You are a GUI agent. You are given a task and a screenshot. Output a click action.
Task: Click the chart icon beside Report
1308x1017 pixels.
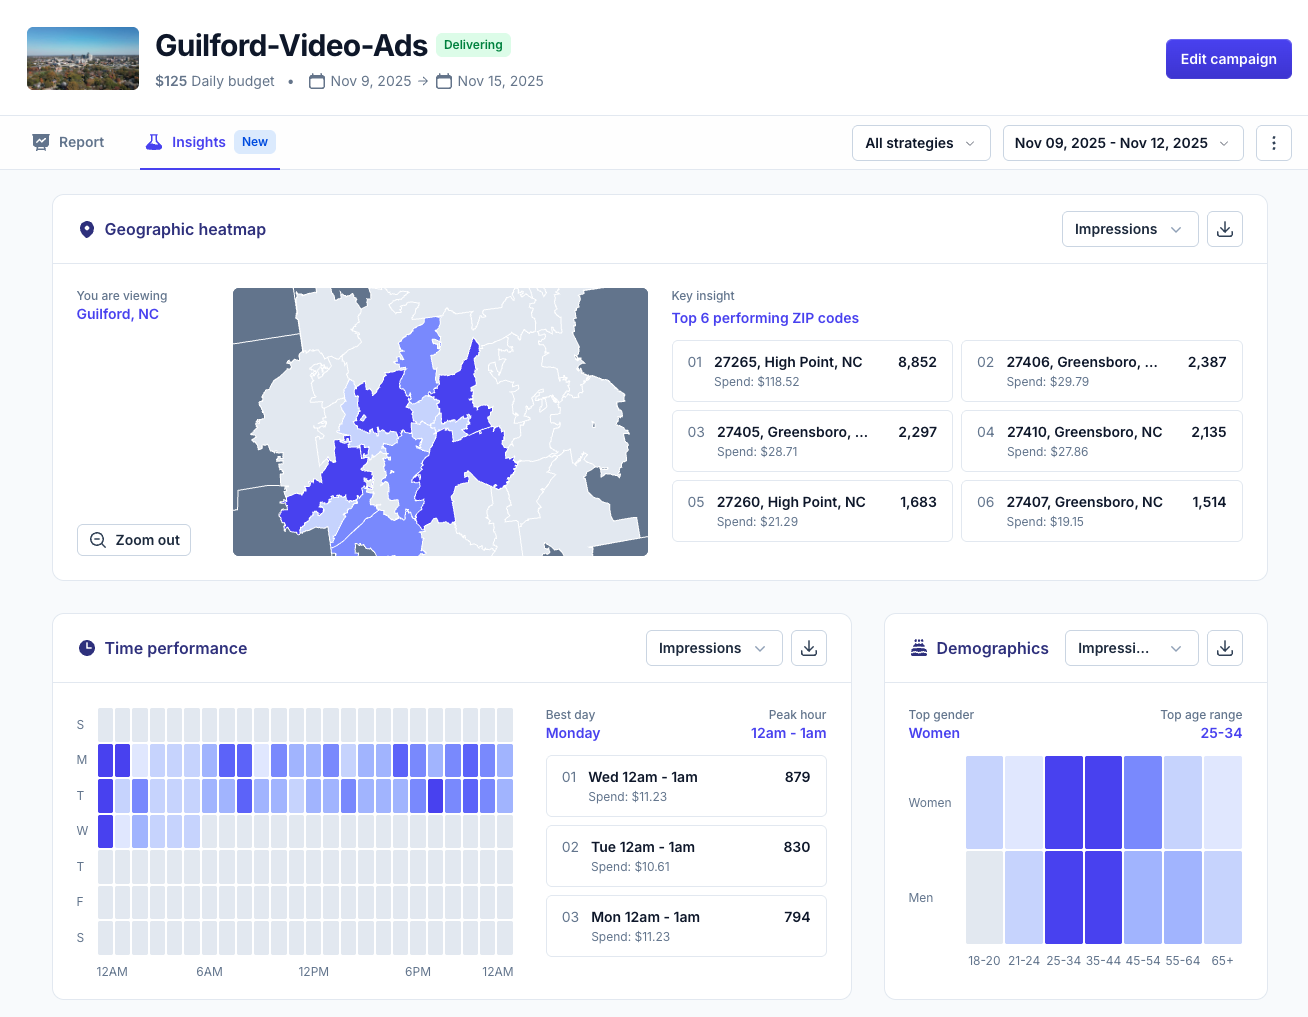pos(41,142)
